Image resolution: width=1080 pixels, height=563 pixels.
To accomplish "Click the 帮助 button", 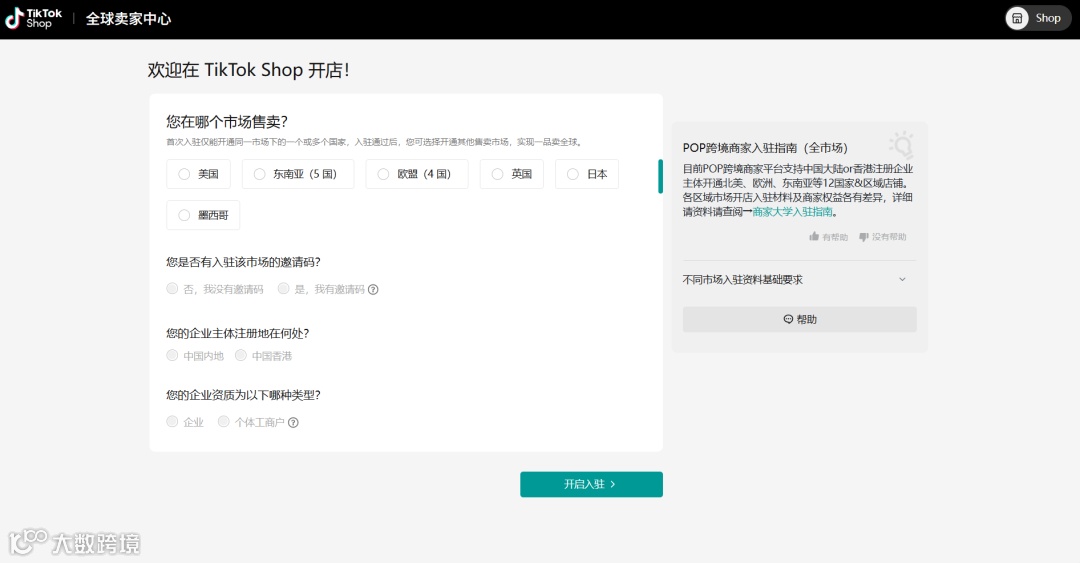I will click(799, 319).
